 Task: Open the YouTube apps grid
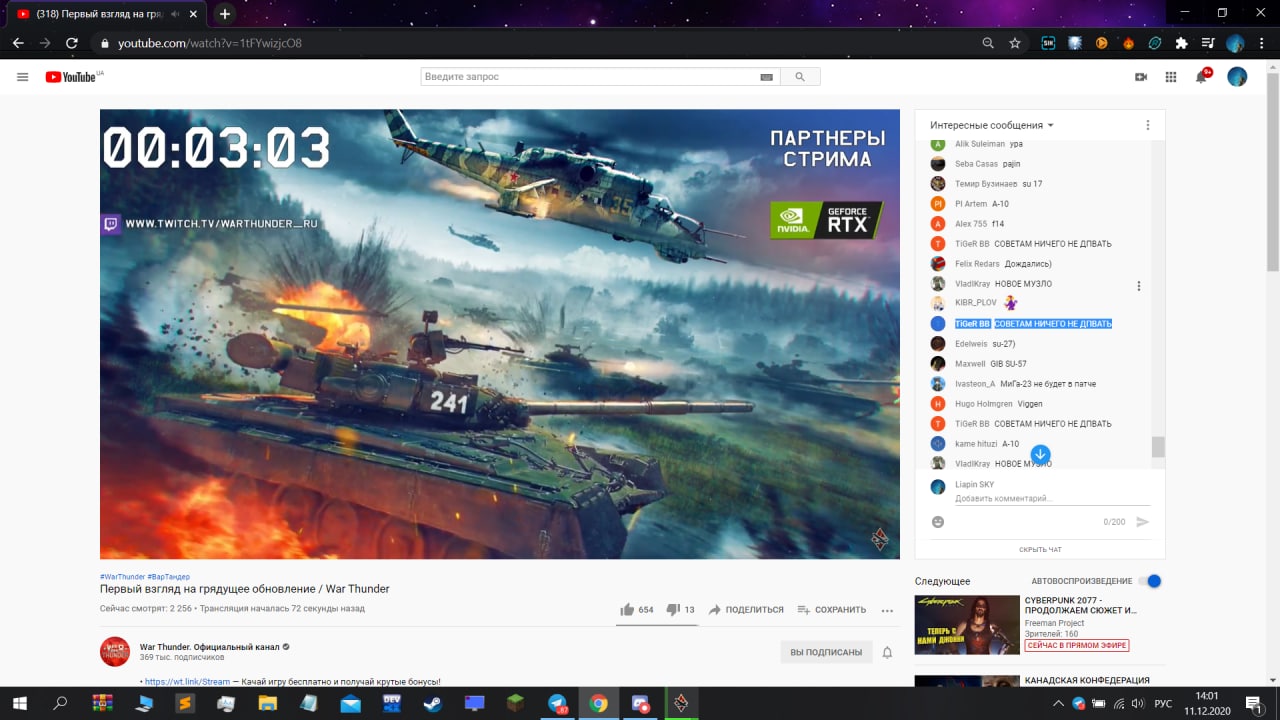pyautogui.click(x=1171, y=77)
